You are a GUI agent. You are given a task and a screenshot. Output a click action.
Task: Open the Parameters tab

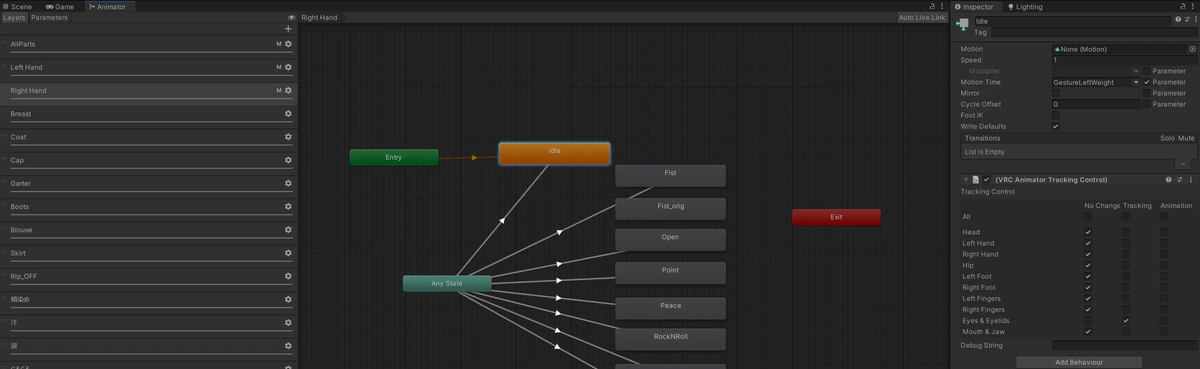(x=49, y=18)
